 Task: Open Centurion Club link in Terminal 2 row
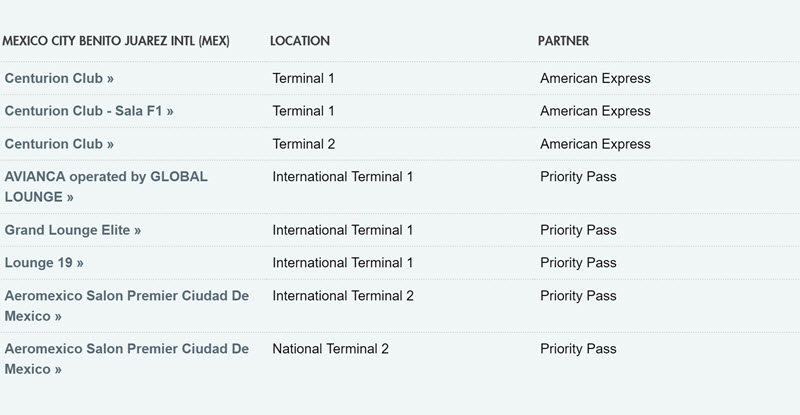point(59,144)
